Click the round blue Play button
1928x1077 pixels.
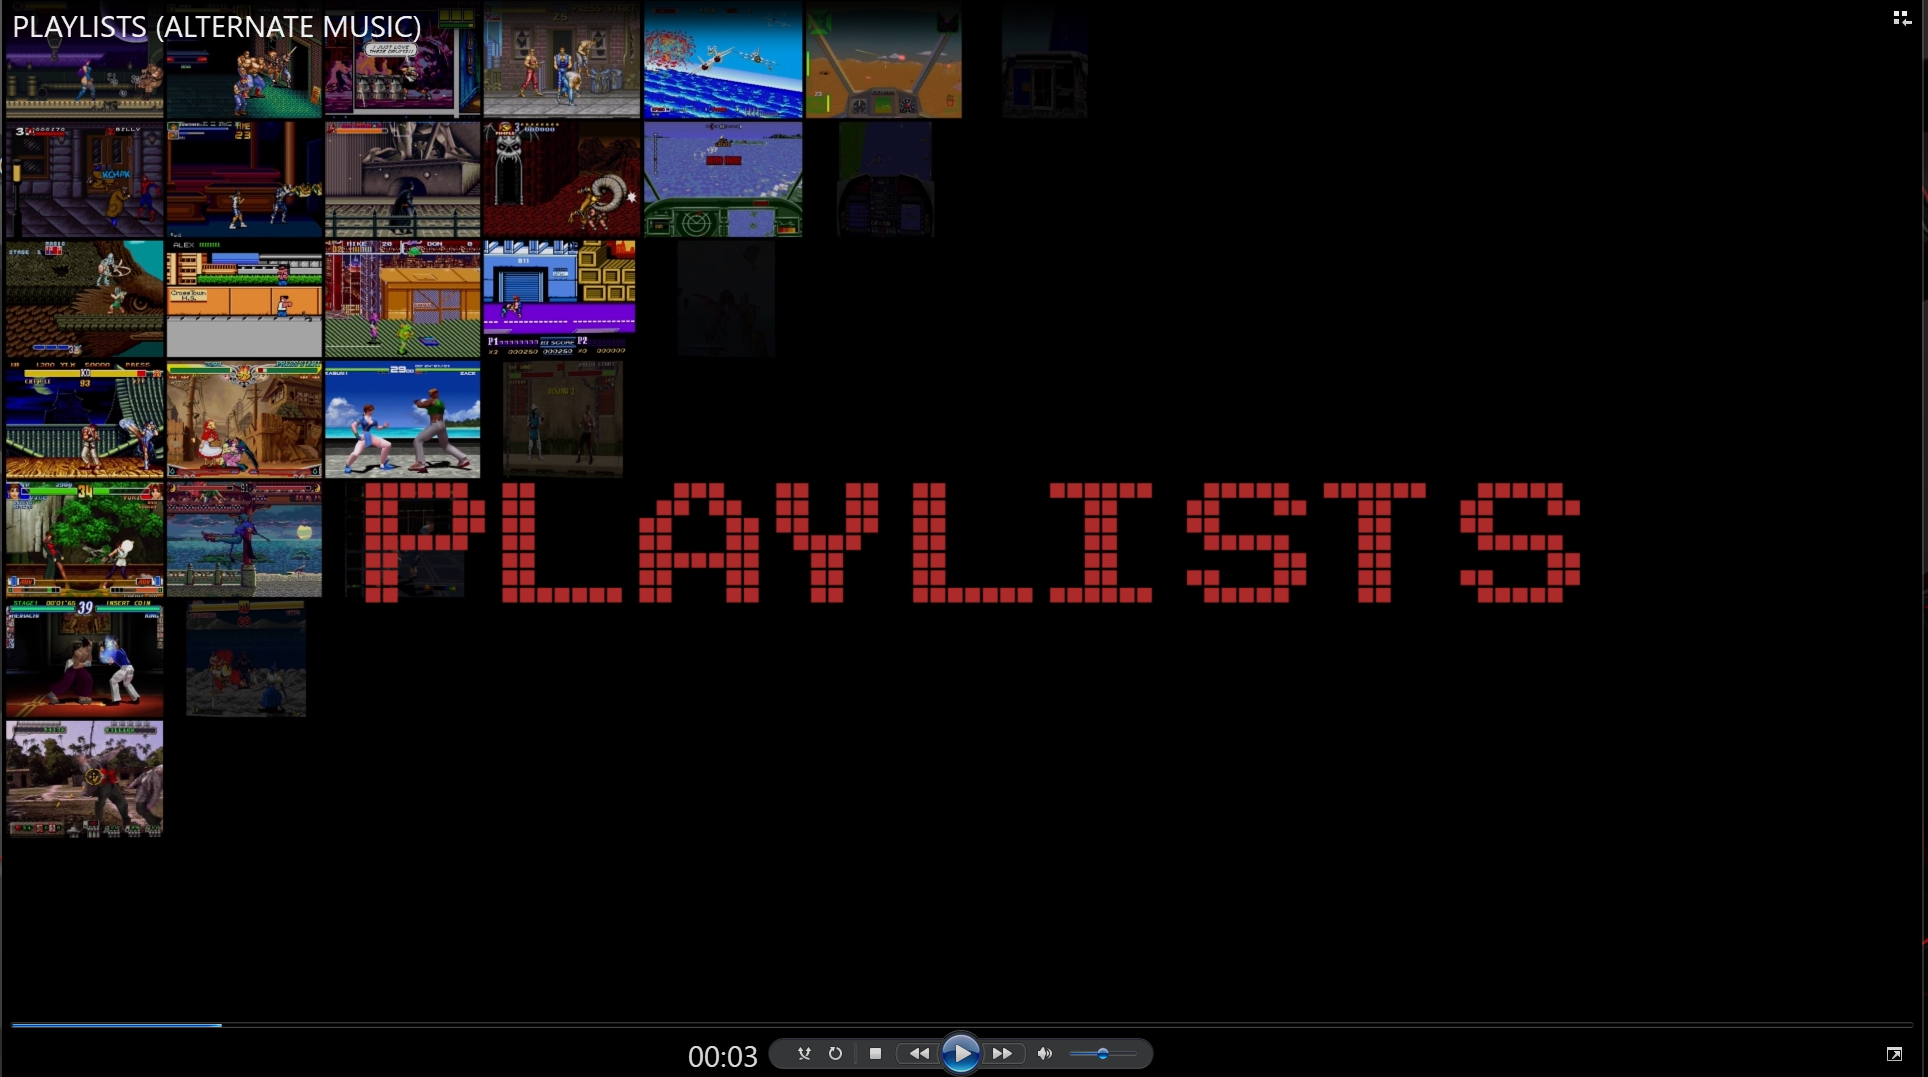(x=960, y=1053)
